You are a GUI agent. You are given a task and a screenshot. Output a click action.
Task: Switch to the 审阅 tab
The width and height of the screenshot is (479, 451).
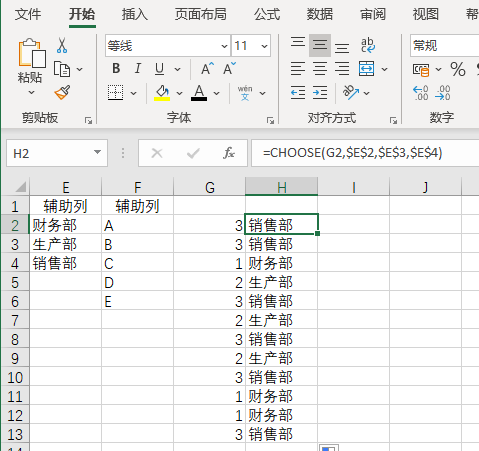click(373, 14)
